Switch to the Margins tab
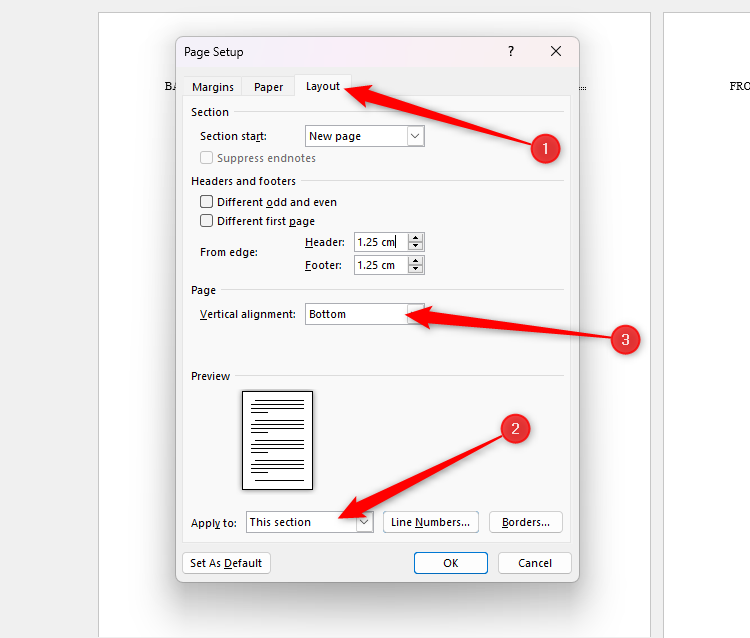The height and width of the screenshot is (638, 750). point(212,87)
